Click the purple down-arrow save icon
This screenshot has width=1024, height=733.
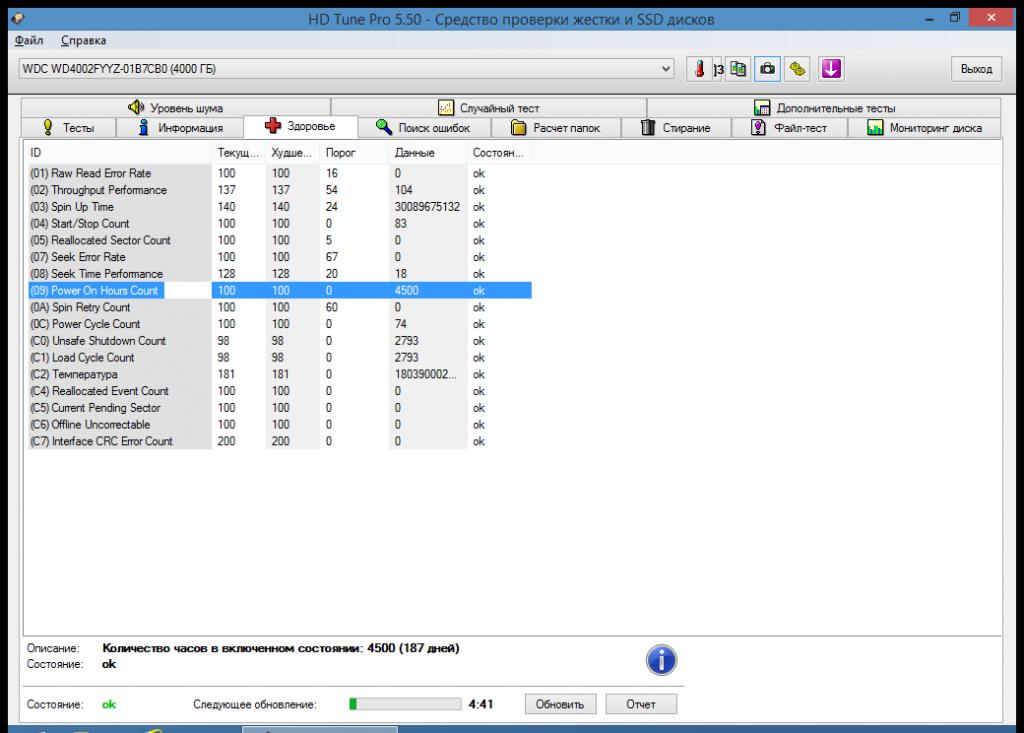click(x=831, y=69)
